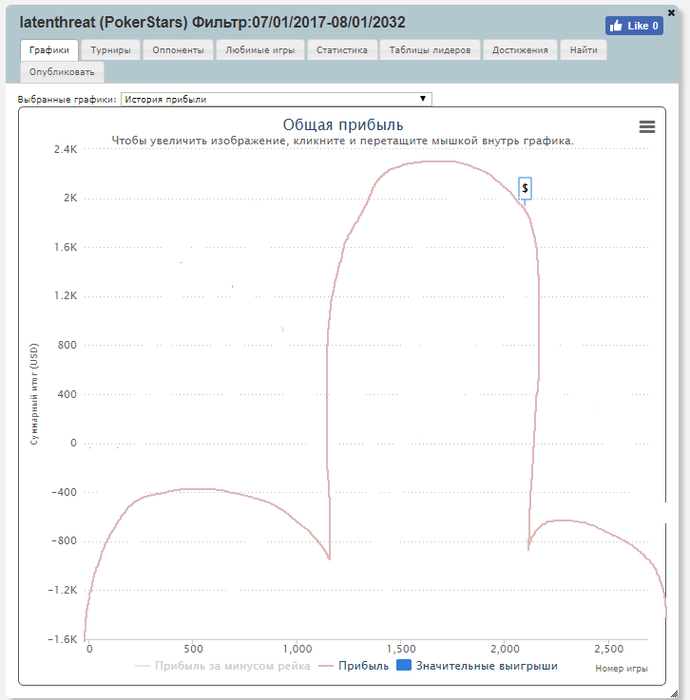This screenshot has width=690, height=700.
Task: Open the Турниры tab
Action: point(110,50)
